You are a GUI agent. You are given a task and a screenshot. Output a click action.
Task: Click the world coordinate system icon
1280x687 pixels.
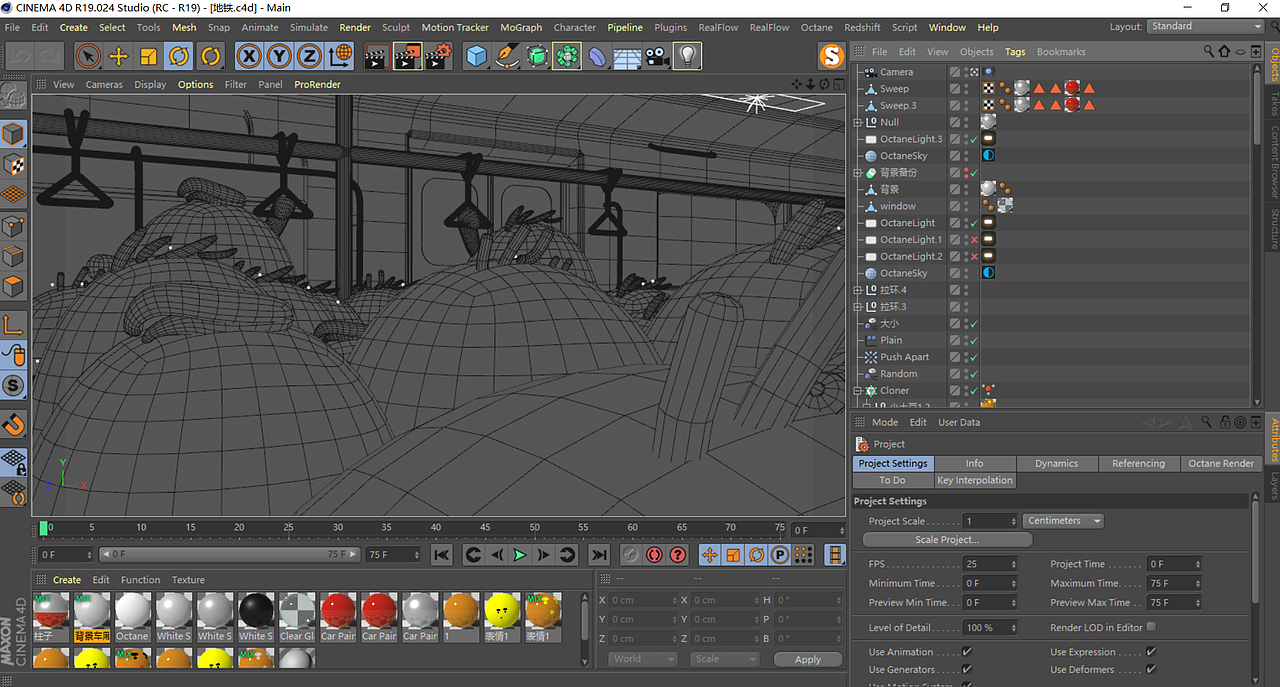point(340,56)
